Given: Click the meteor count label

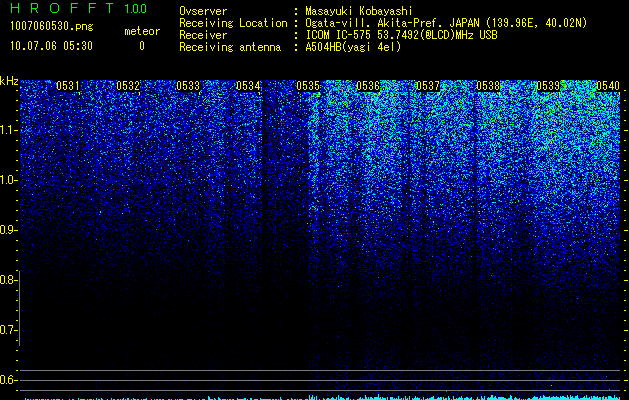Looking at the screenshot, I should [142, 31].
